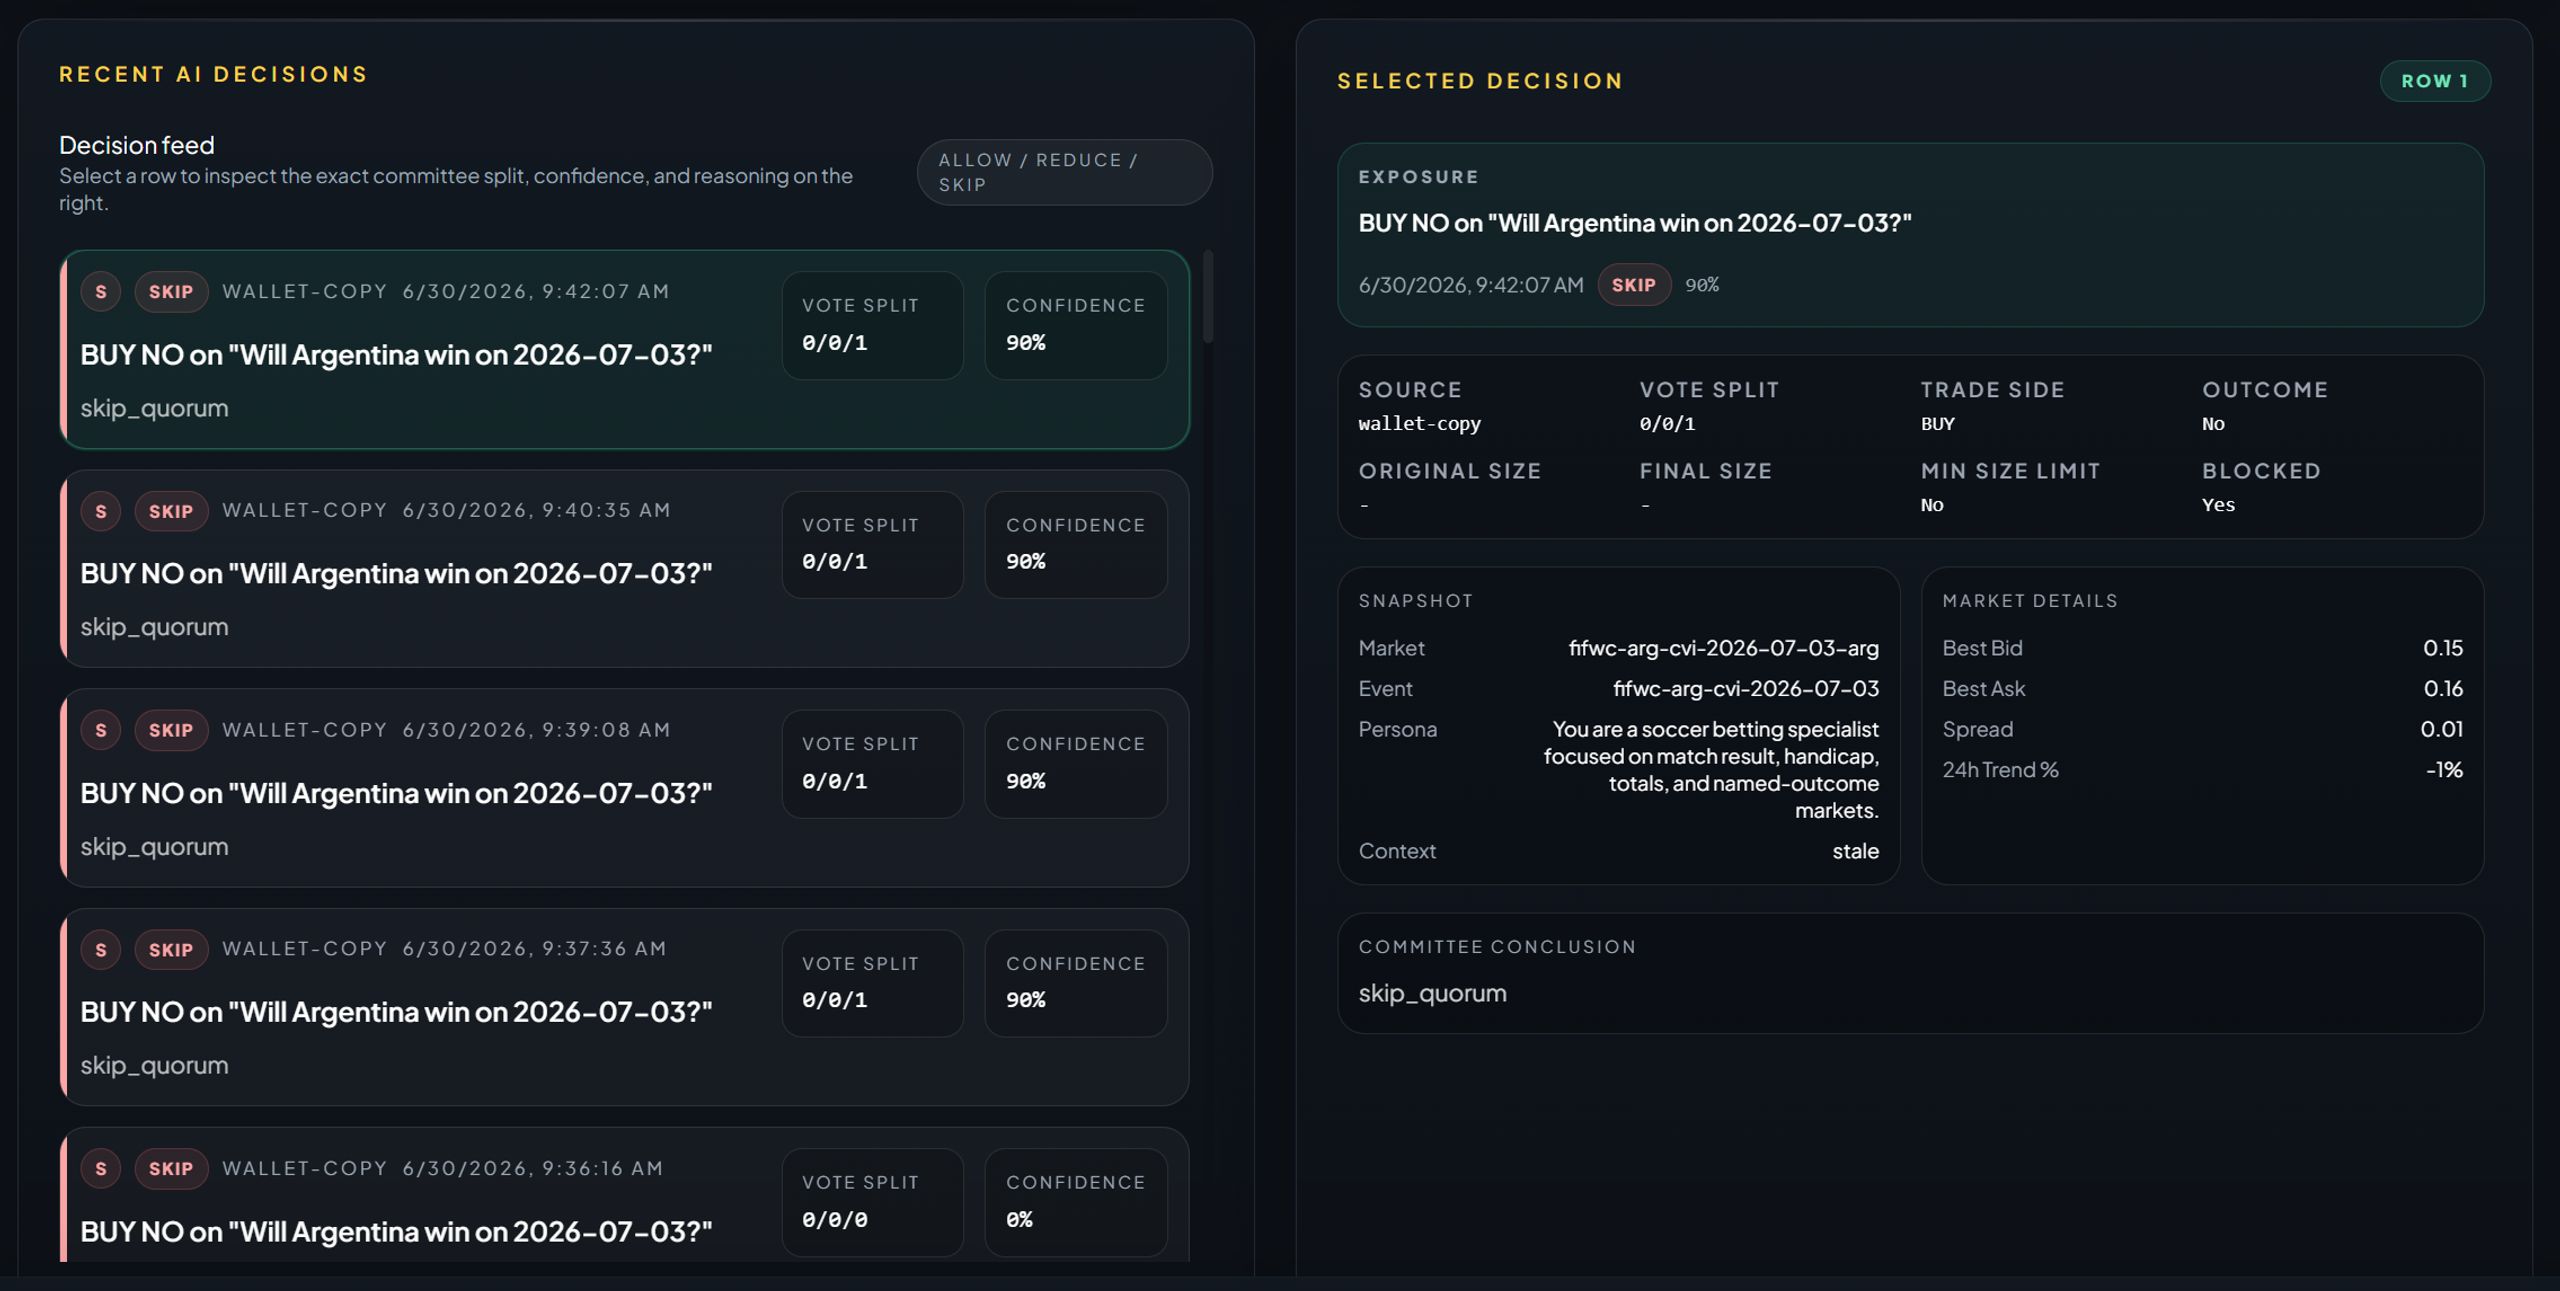Click the Confidence 90% box on 9:39:08 row
The width and height of the screenshot is (2560, 1291).
pyautogui.click(x=1076, y=764)
